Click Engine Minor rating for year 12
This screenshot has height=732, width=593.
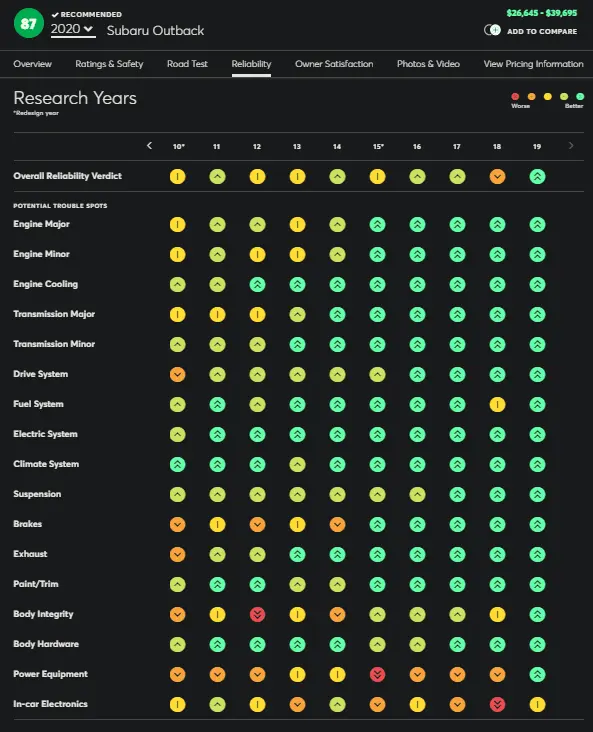coord(257,254)
